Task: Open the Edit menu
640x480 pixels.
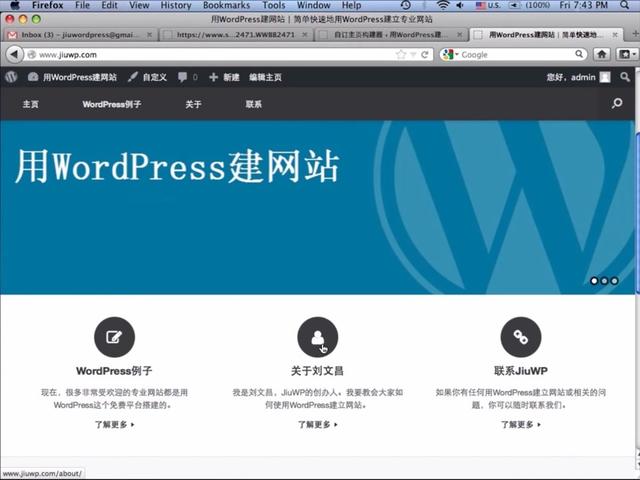Action: pyautogui.click(x=109, y=5)
